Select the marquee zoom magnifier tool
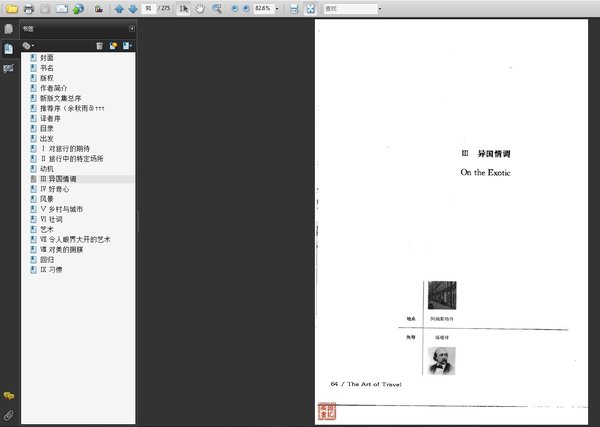This screenshot has height=427, width=600. [217, 8]
